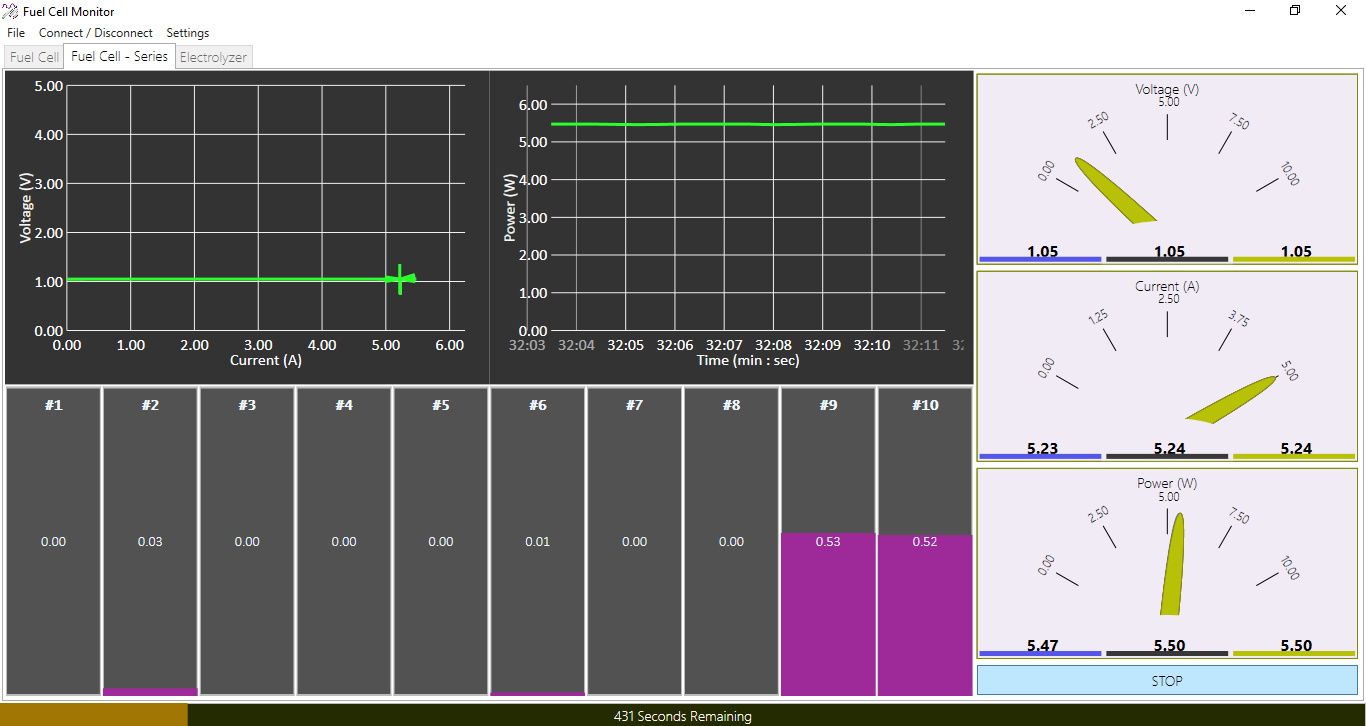Switch to the Fuel Cell tab

(33, 57)
